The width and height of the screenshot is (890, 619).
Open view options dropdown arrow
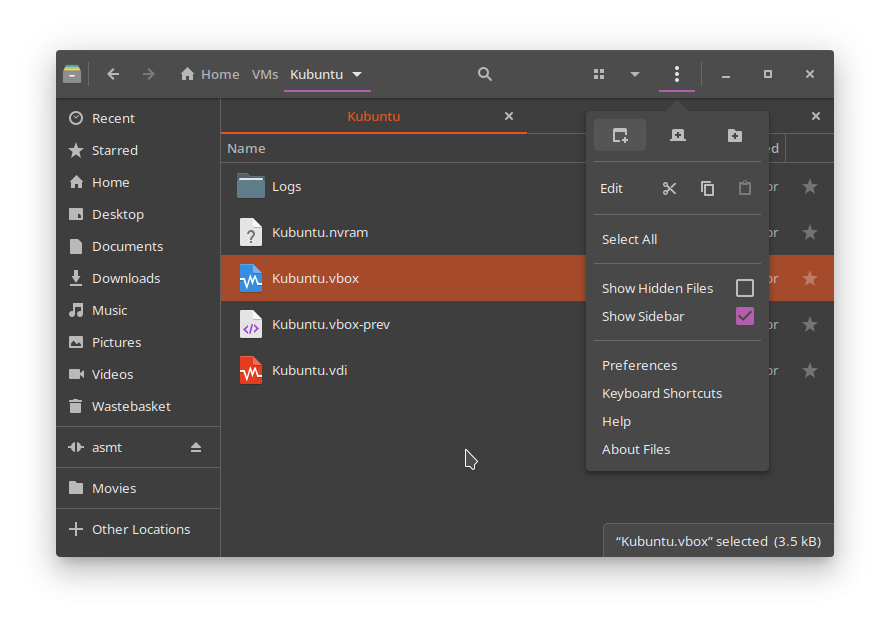[x=635, y=74]
